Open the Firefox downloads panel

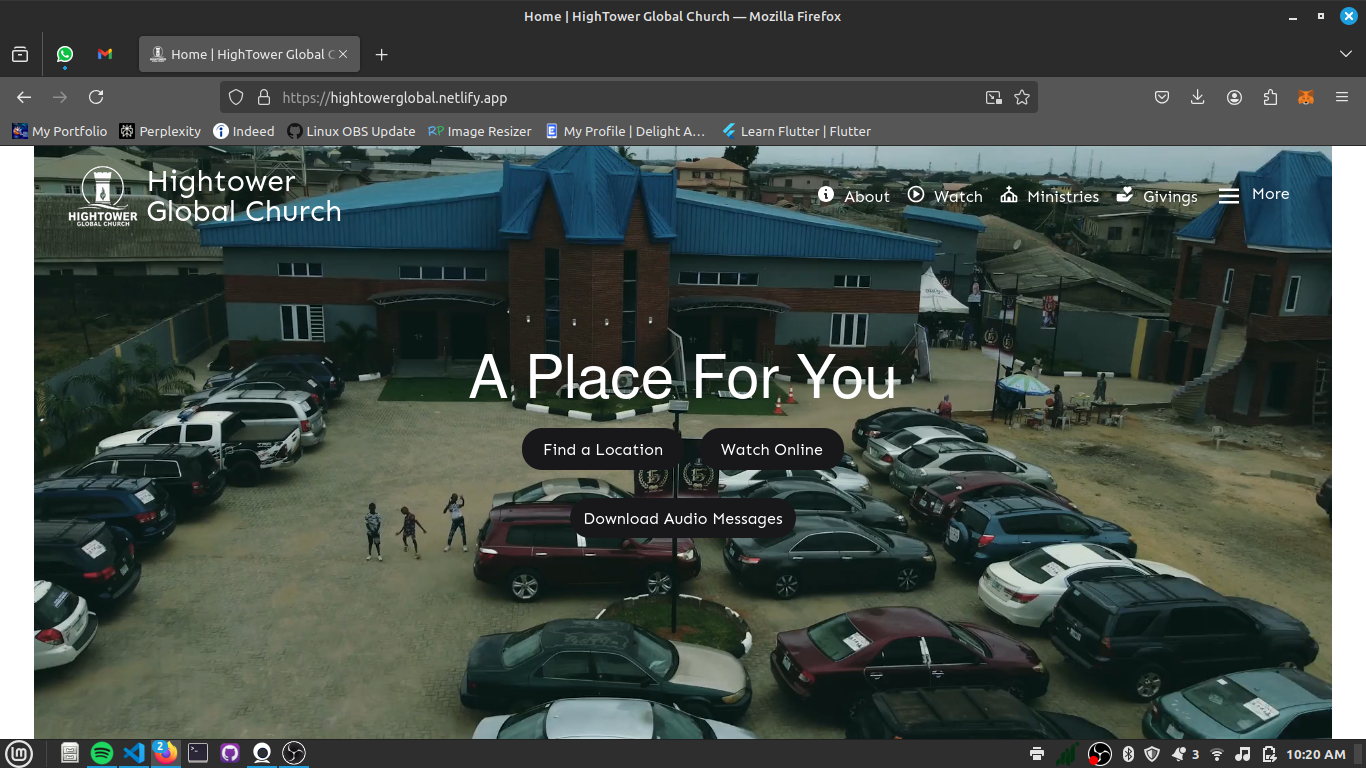pyautogui.click(x=1198, y=97)
